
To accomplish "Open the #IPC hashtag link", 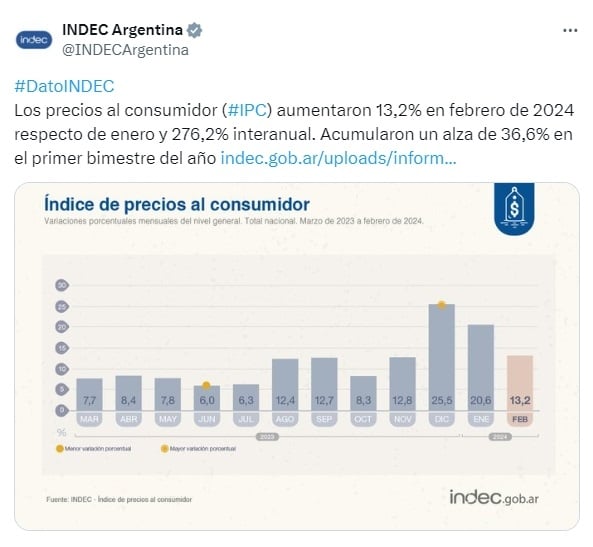I will [x=248, y=110].
